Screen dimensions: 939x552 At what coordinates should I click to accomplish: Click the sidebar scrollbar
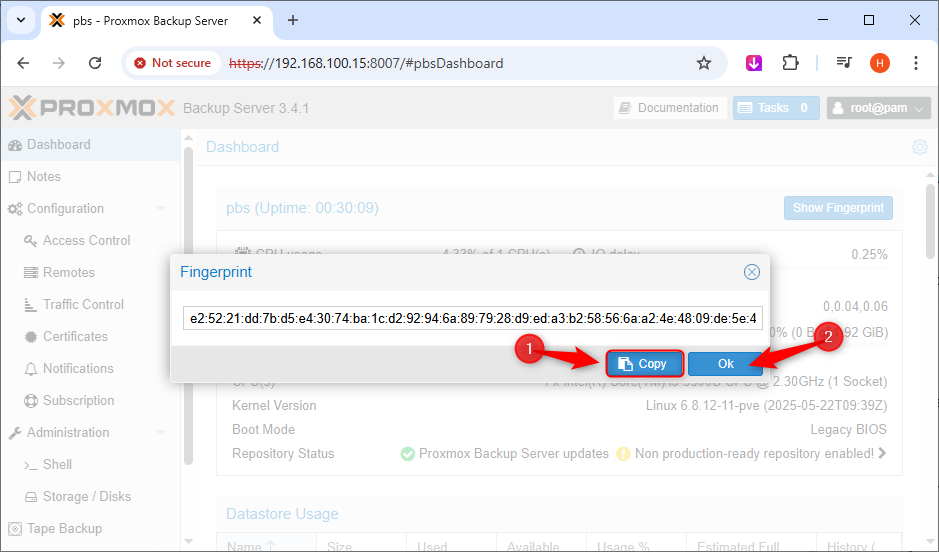click(x=189, y=305)
